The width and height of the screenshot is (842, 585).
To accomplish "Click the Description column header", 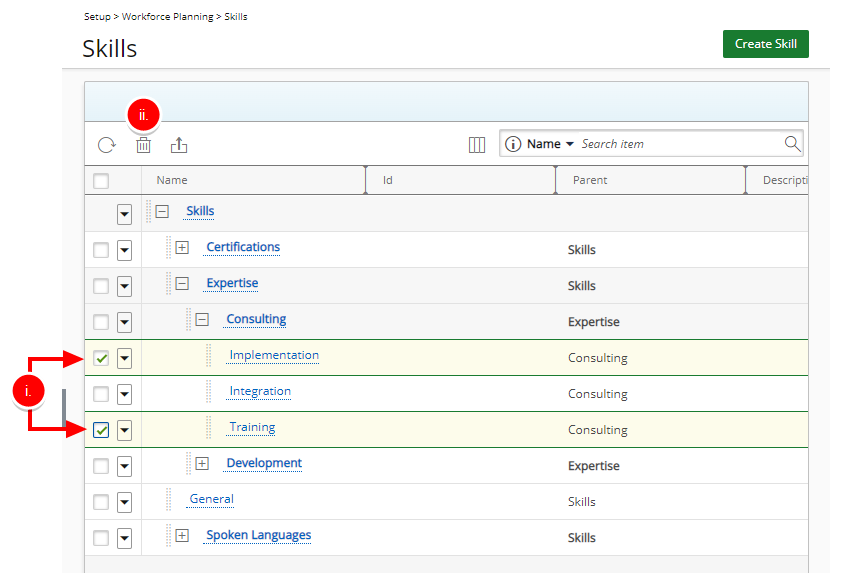I will pyautogui.click(x=785, y=180).
